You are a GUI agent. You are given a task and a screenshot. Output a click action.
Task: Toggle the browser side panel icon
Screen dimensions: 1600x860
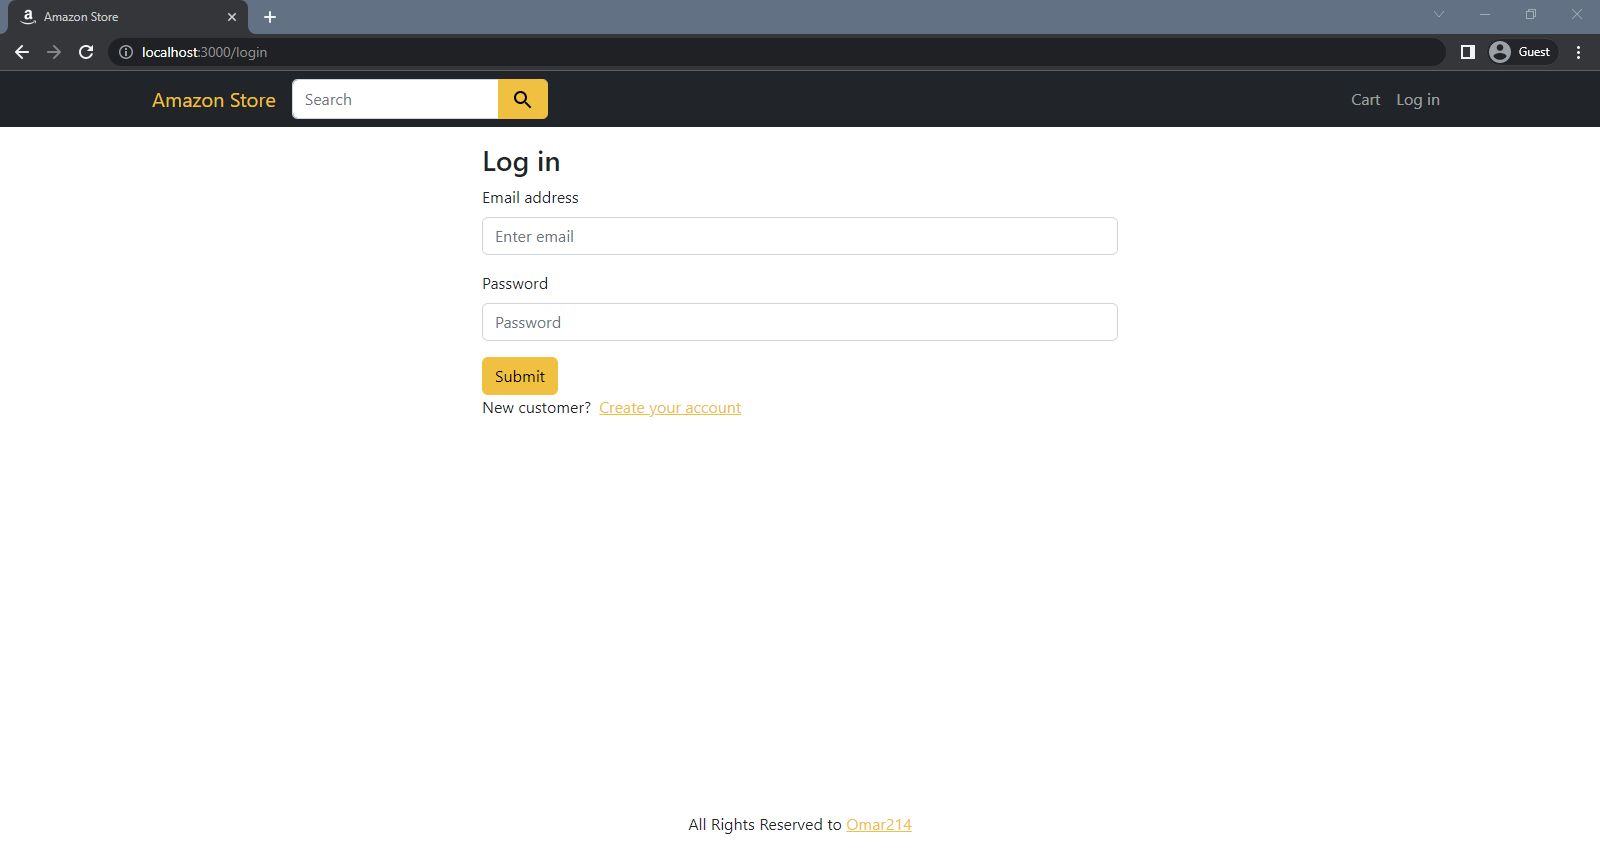[1468, 52]
